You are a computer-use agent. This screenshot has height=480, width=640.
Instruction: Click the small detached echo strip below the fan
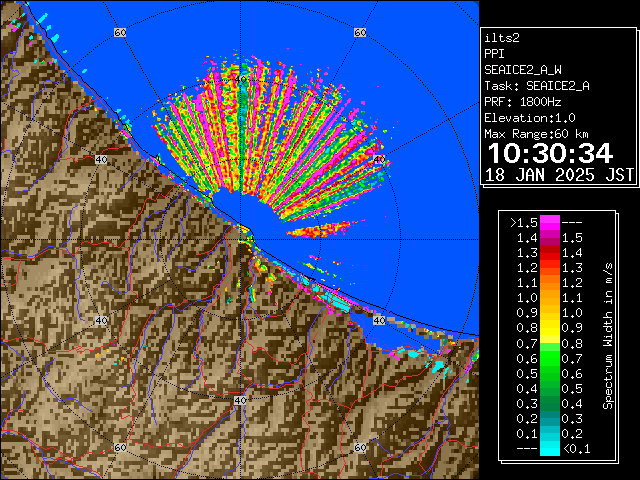pyautogui.click(x=320, y=230)
